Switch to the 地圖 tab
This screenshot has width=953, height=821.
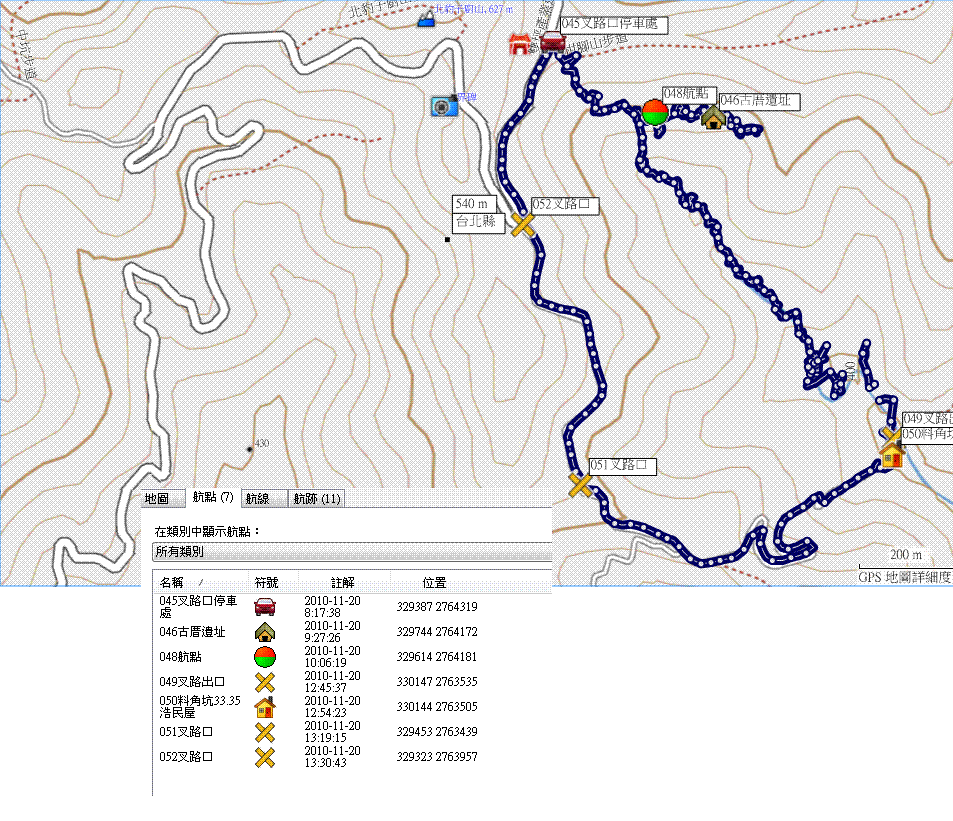click(x=157, y=498)
